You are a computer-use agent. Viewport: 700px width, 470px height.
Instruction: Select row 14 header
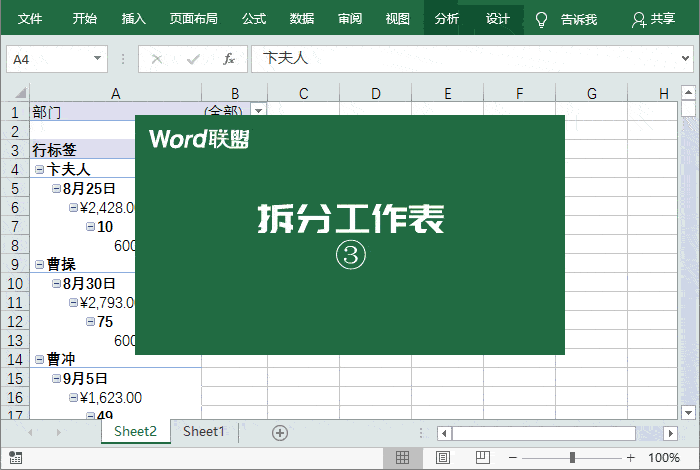coord(15,359)
